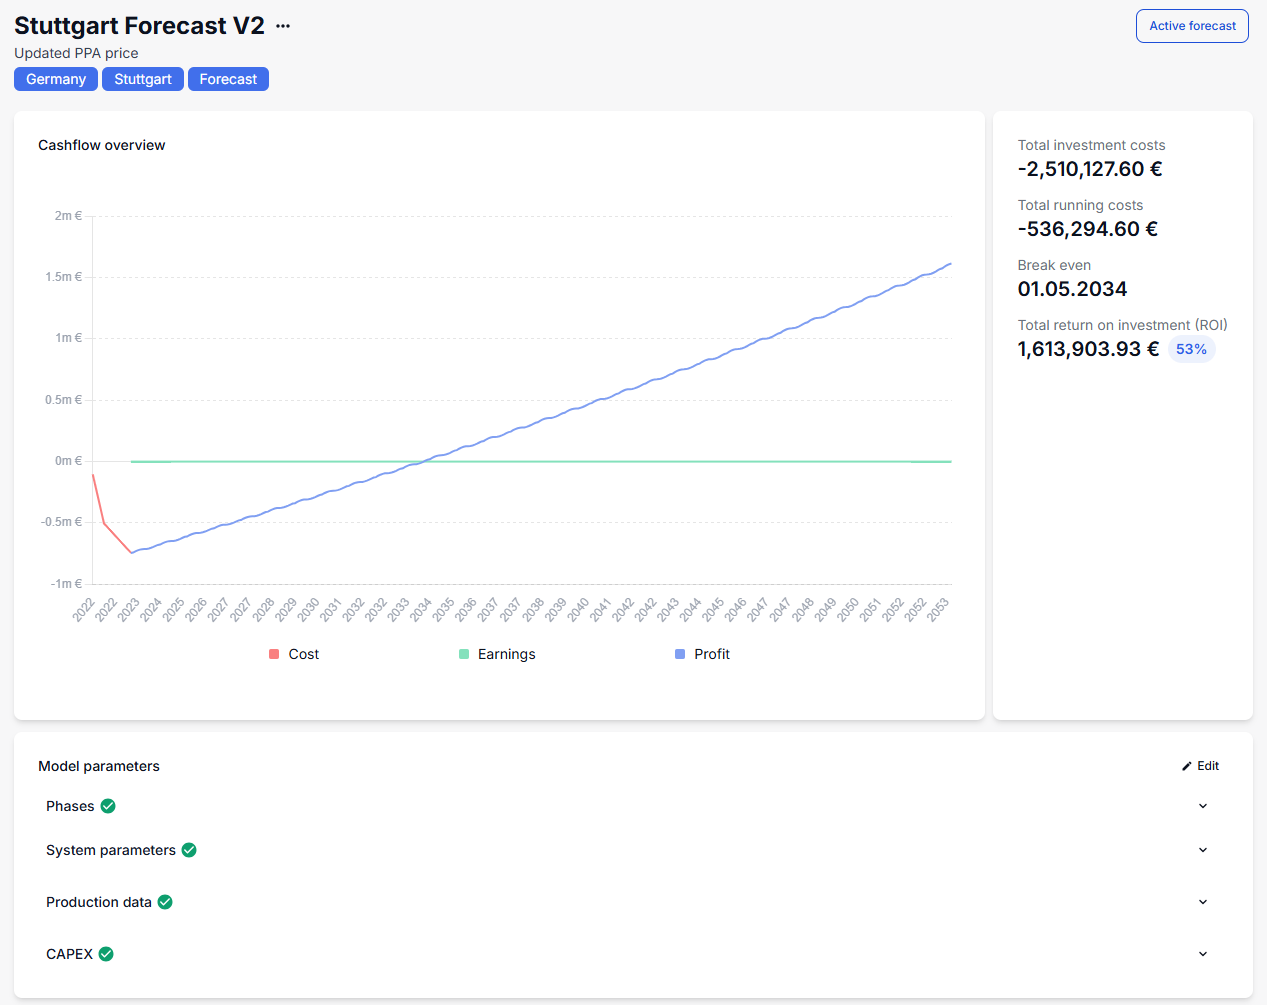Click the Active forecast button

pyautogui.click(x=1192, y=26)
